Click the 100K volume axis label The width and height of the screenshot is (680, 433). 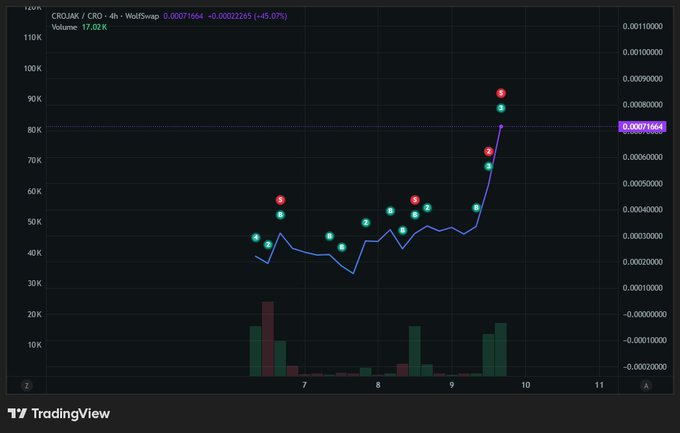[33, 69]
